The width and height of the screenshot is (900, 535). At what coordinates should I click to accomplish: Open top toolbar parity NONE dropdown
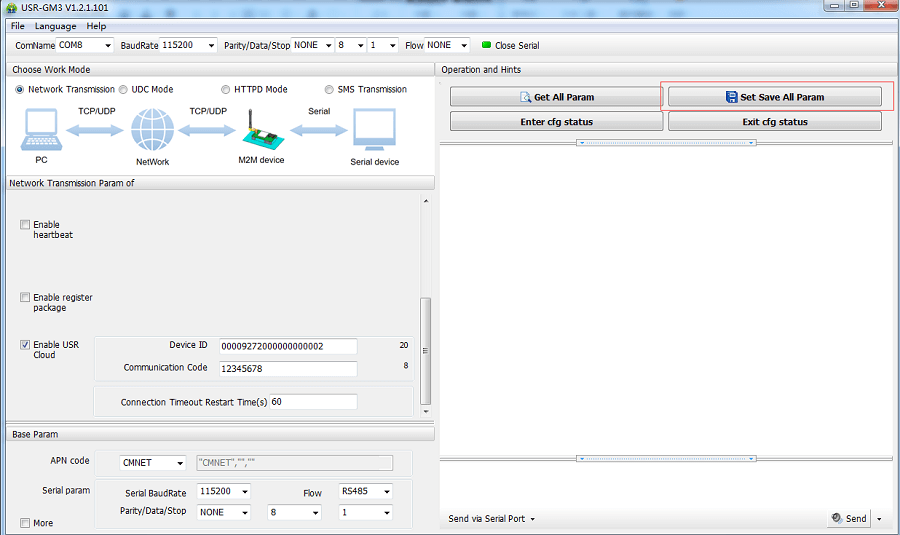(328, 45)
